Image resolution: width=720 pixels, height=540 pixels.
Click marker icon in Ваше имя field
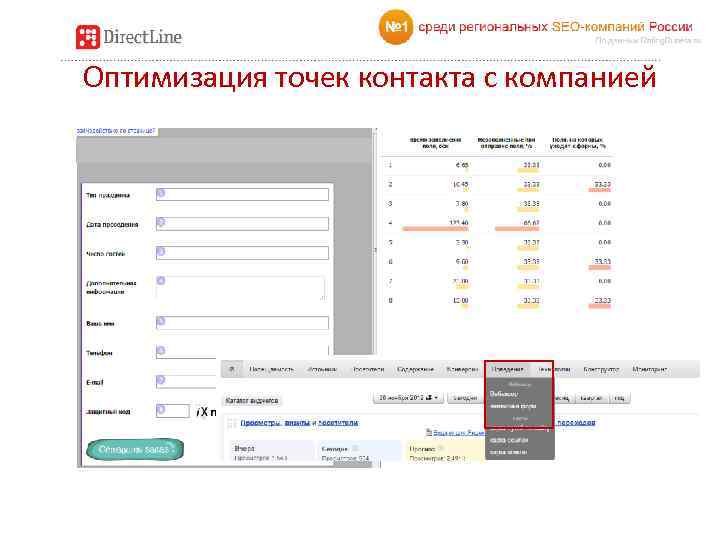pos(161,321)
